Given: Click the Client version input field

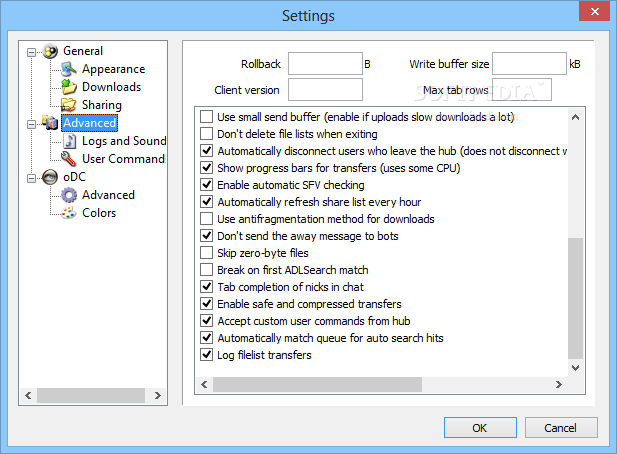Looking at the screenshot, I should tap(325, 90).
